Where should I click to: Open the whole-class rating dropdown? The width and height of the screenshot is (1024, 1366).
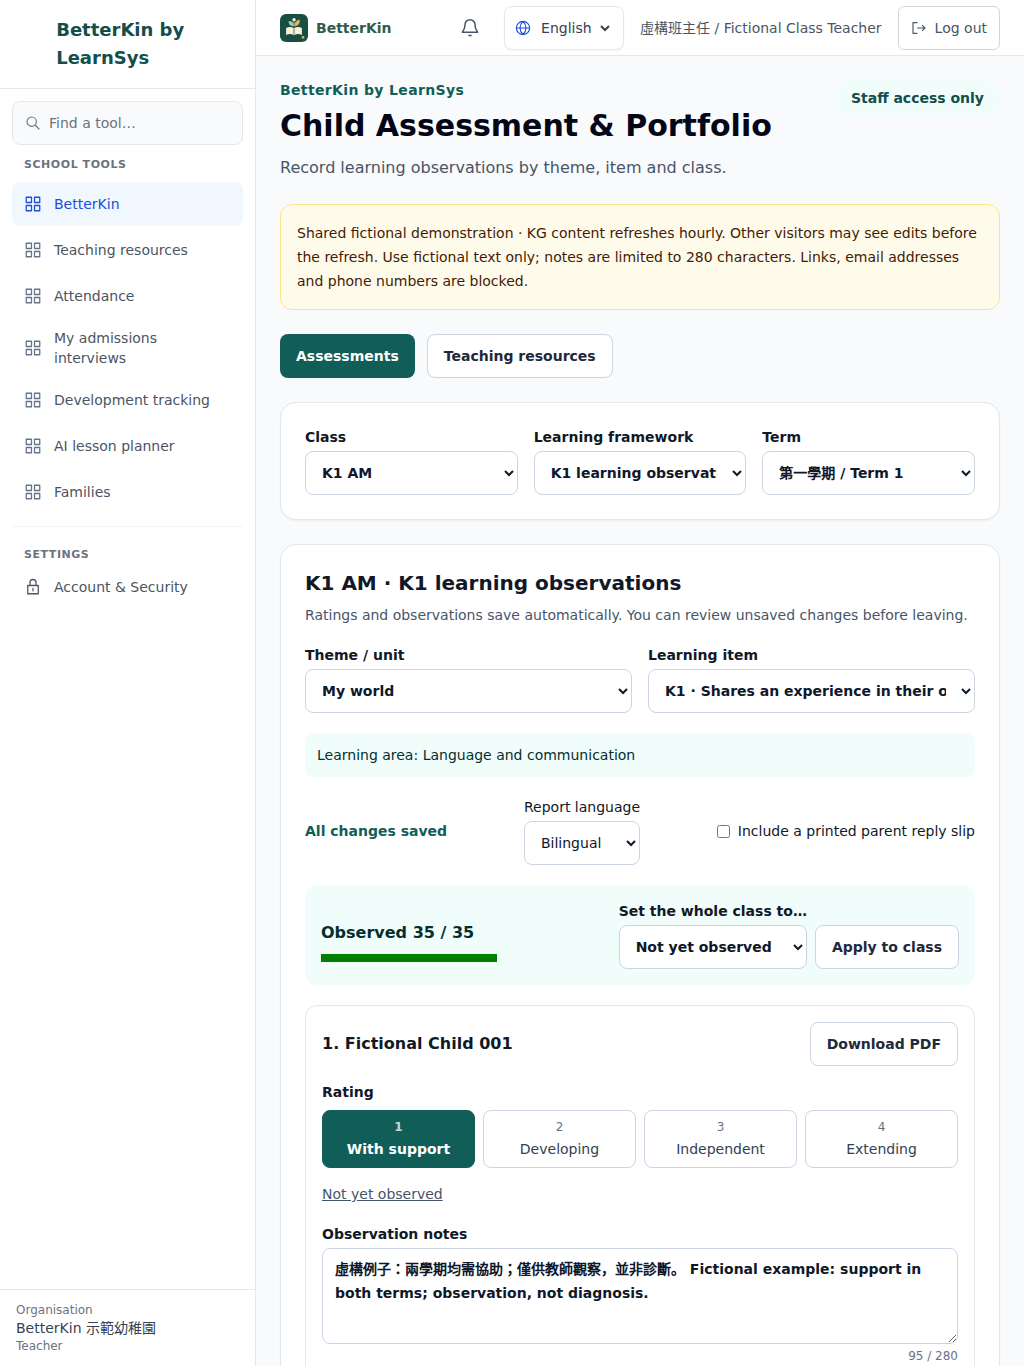[713, 947]
